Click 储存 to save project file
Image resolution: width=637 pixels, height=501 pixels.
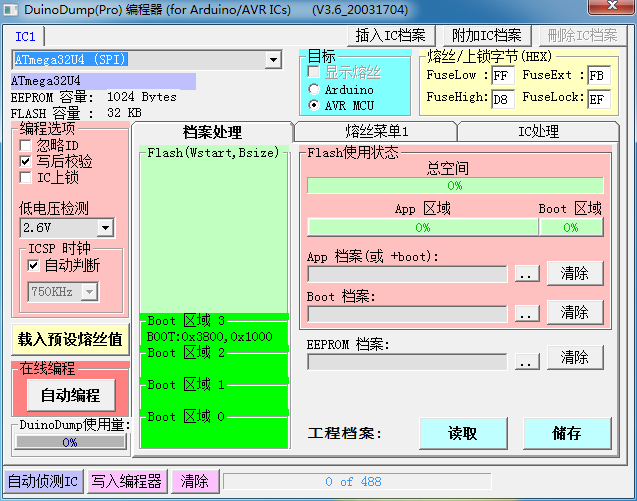567,433
